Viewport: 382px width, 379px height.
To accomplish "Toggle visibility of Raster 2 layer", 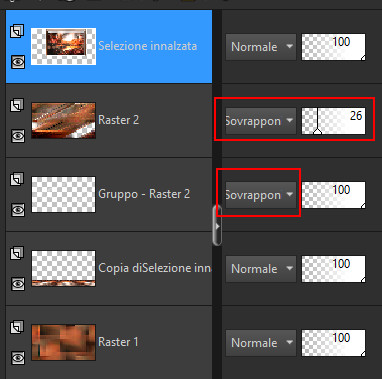I will point(18,136).
